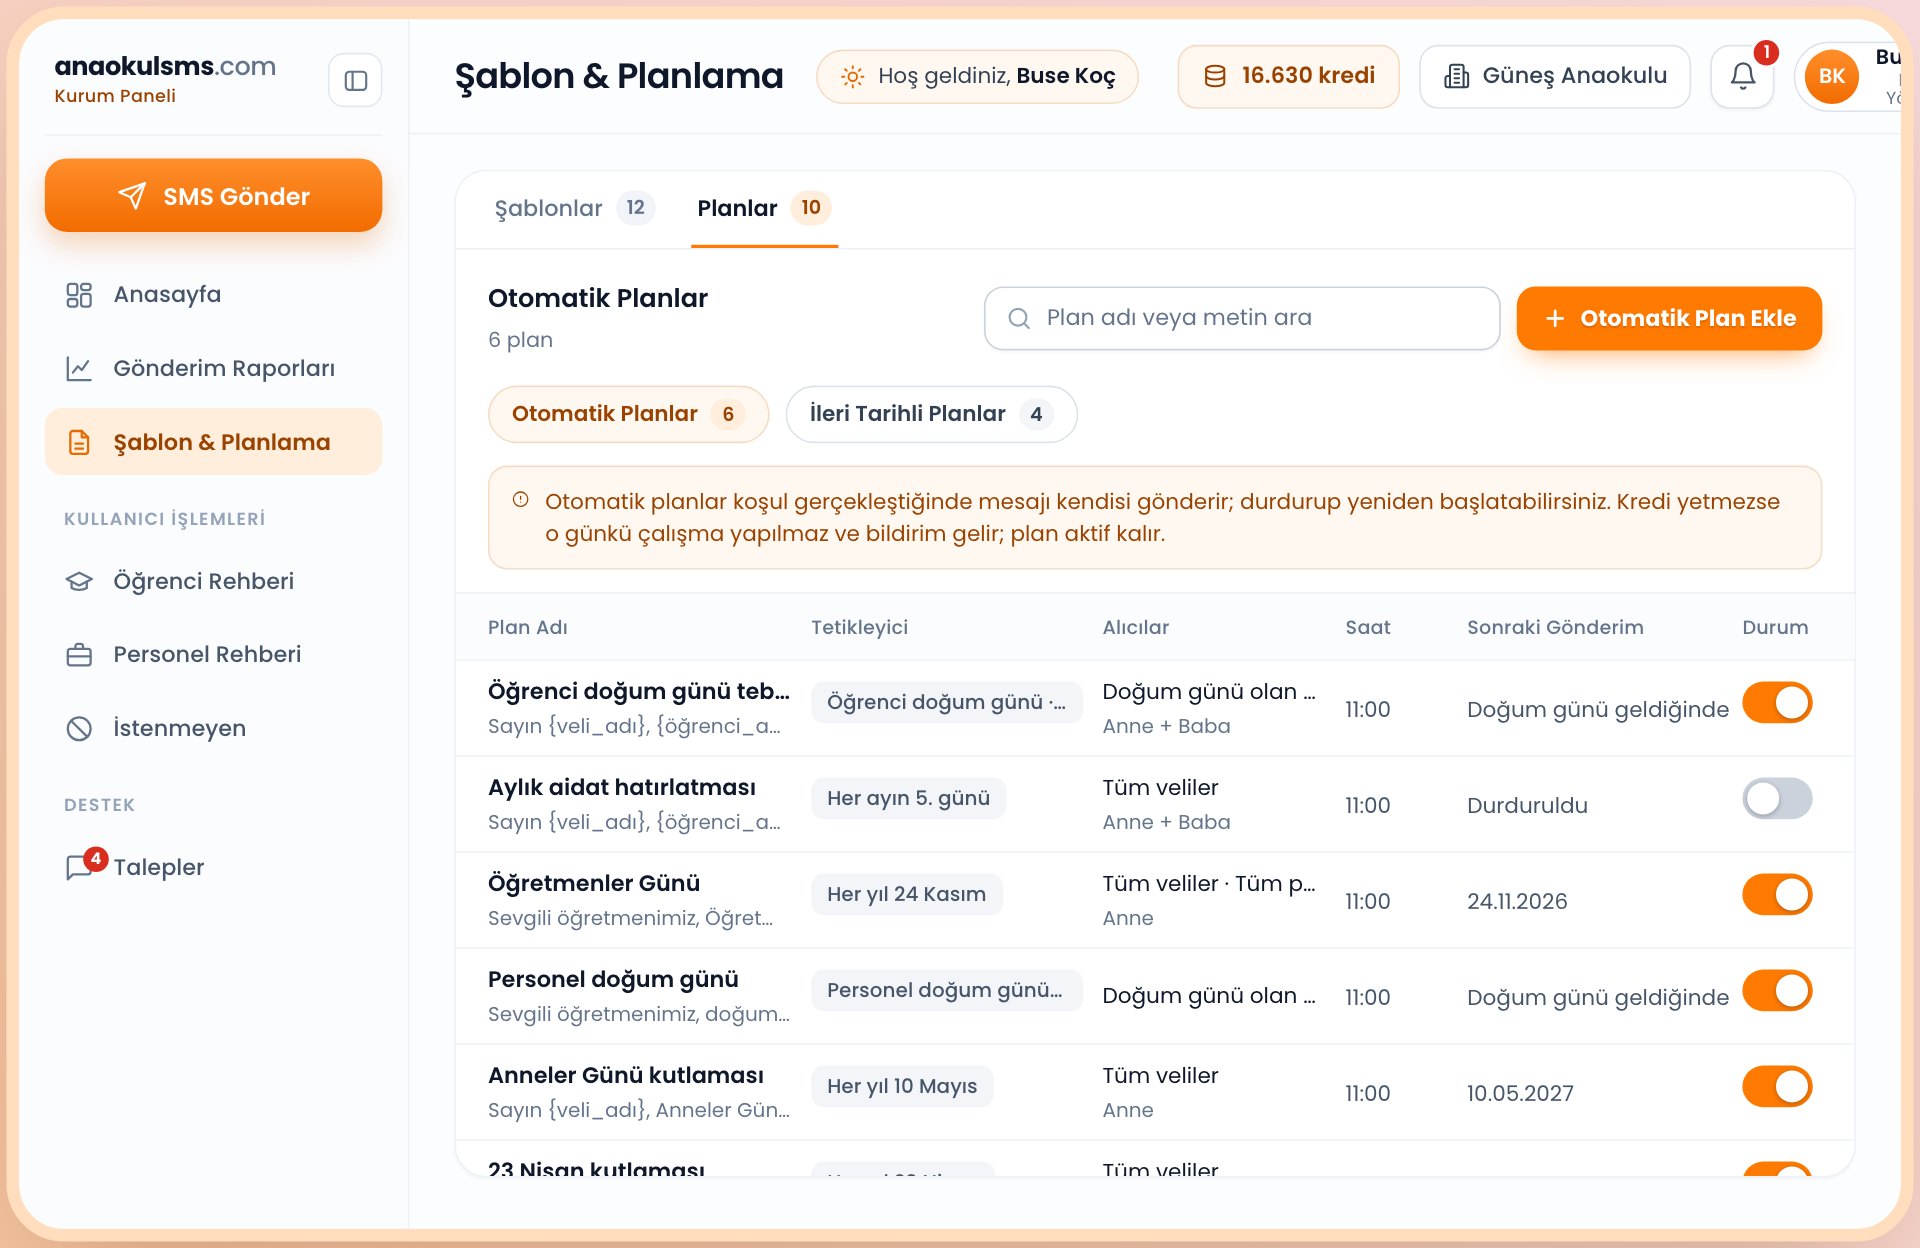
Task: Open Gönderim Raporları page
Action: (213, 369)
